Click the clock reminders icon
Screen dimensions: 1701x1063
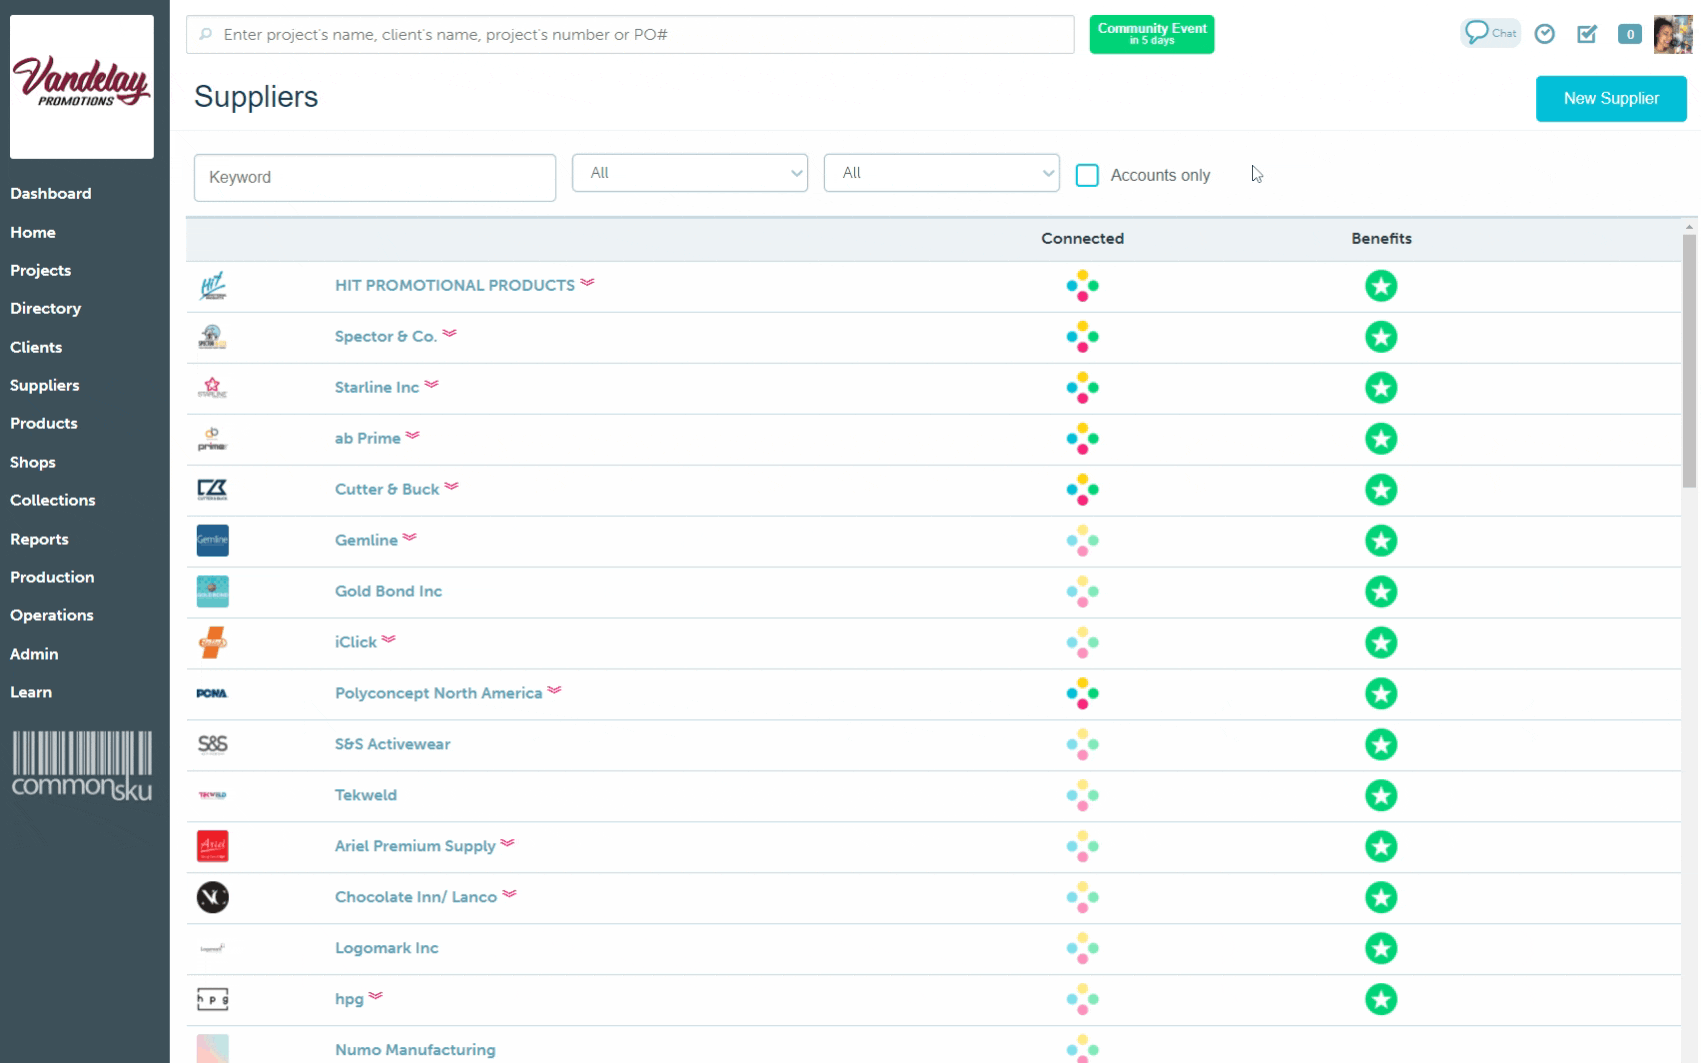(x=1544, y=34)
